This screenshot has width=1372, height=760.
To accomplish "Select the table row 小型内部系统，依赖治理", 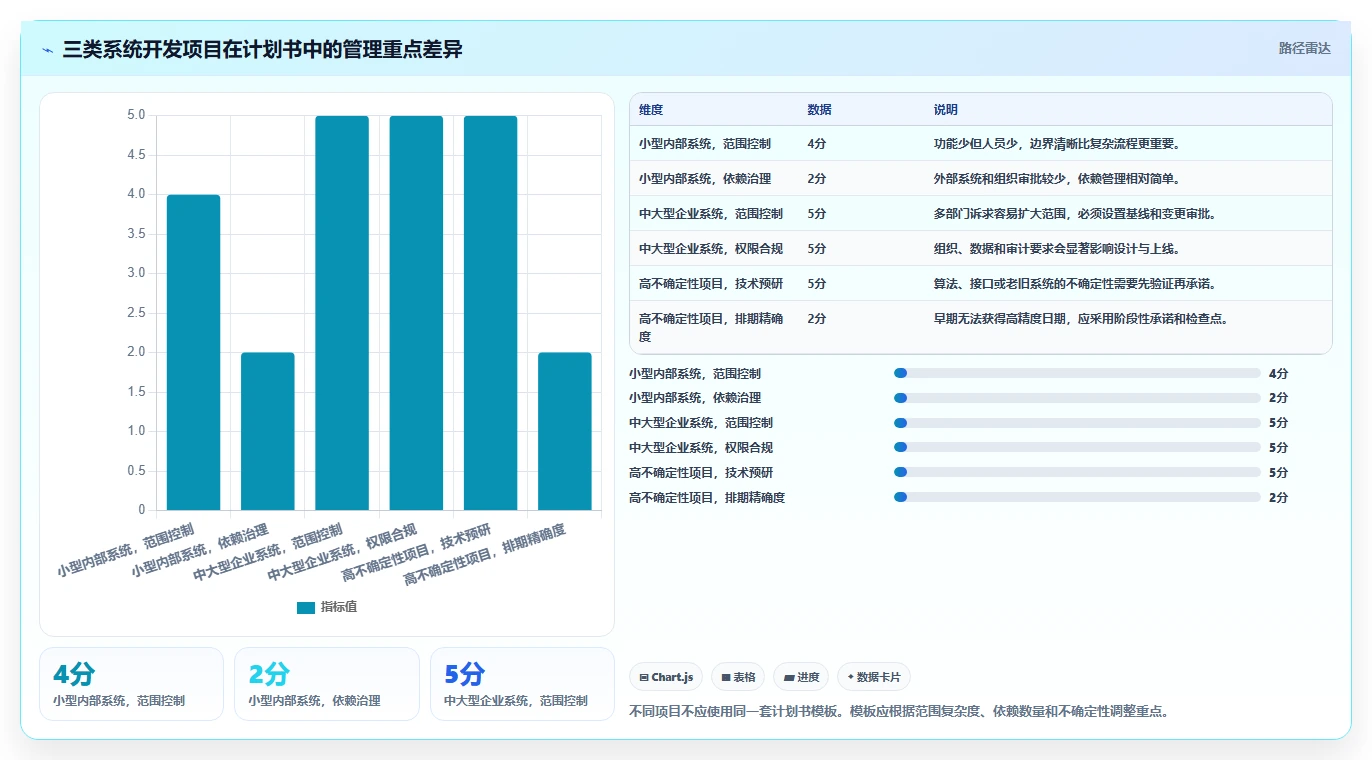I will 981,178.
